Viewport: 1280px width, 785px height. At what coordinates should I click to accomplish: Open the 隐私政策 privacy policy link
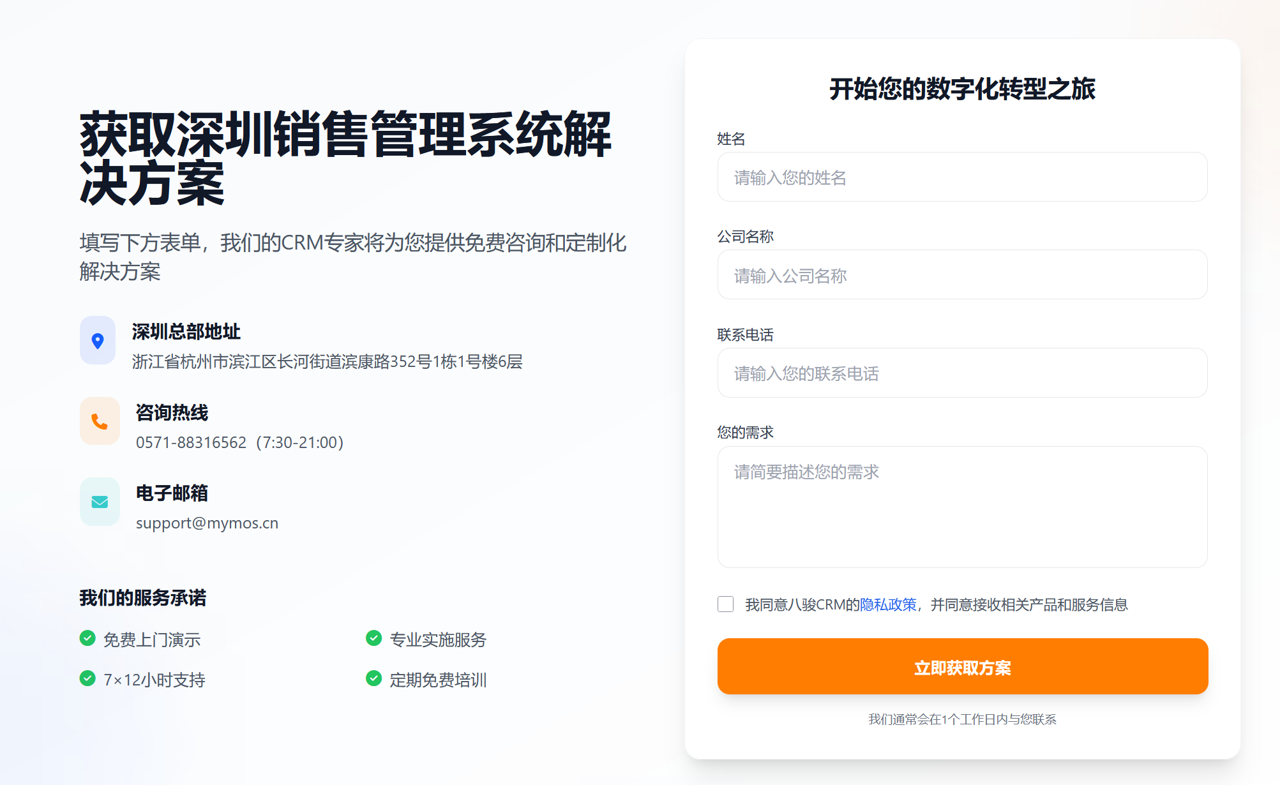point(888,604)
